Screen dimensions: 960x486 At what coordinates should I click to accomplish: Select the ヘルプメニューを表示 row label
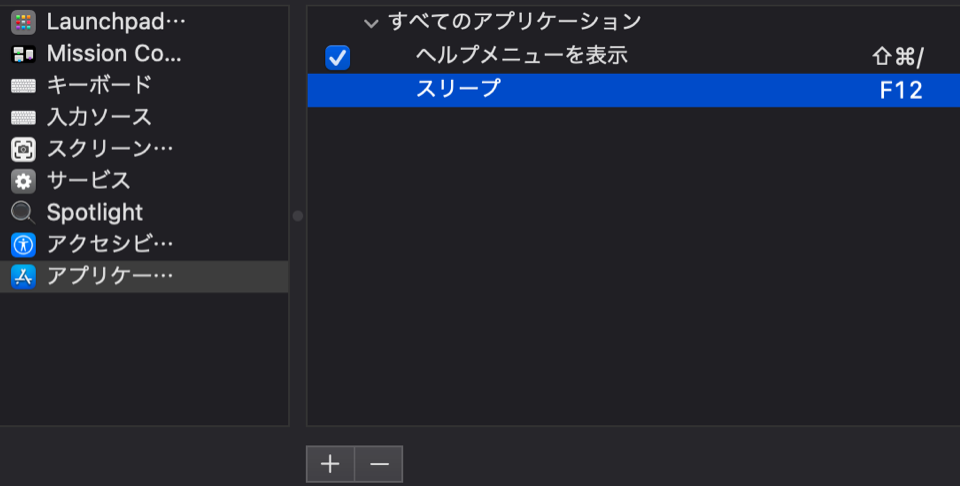(521, 57)
